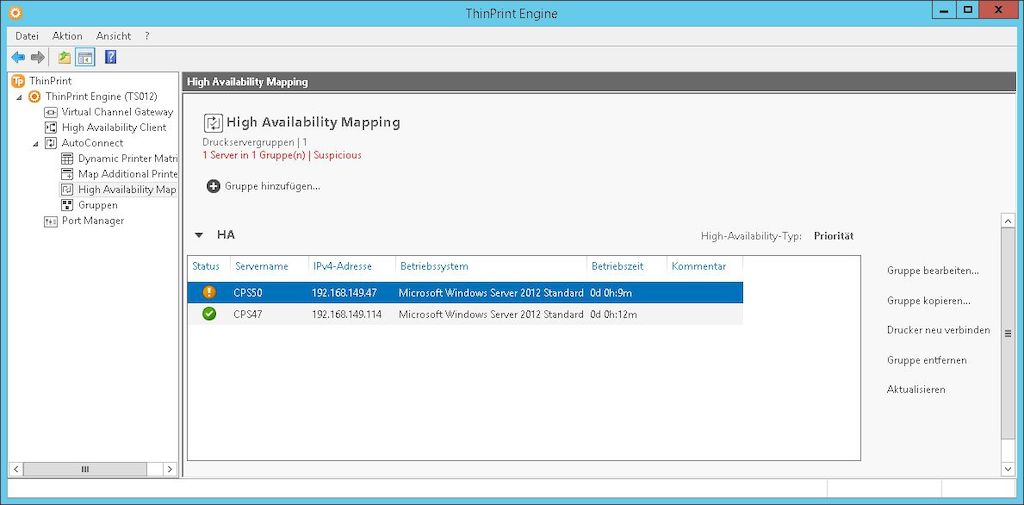Open the ? help menu

coord(147,36)
